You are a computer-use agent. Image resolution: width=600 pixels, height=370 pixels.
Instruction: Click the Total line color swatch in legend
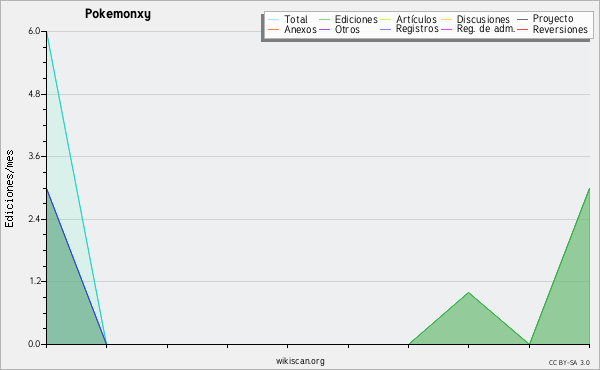click(x=274, y=20)
